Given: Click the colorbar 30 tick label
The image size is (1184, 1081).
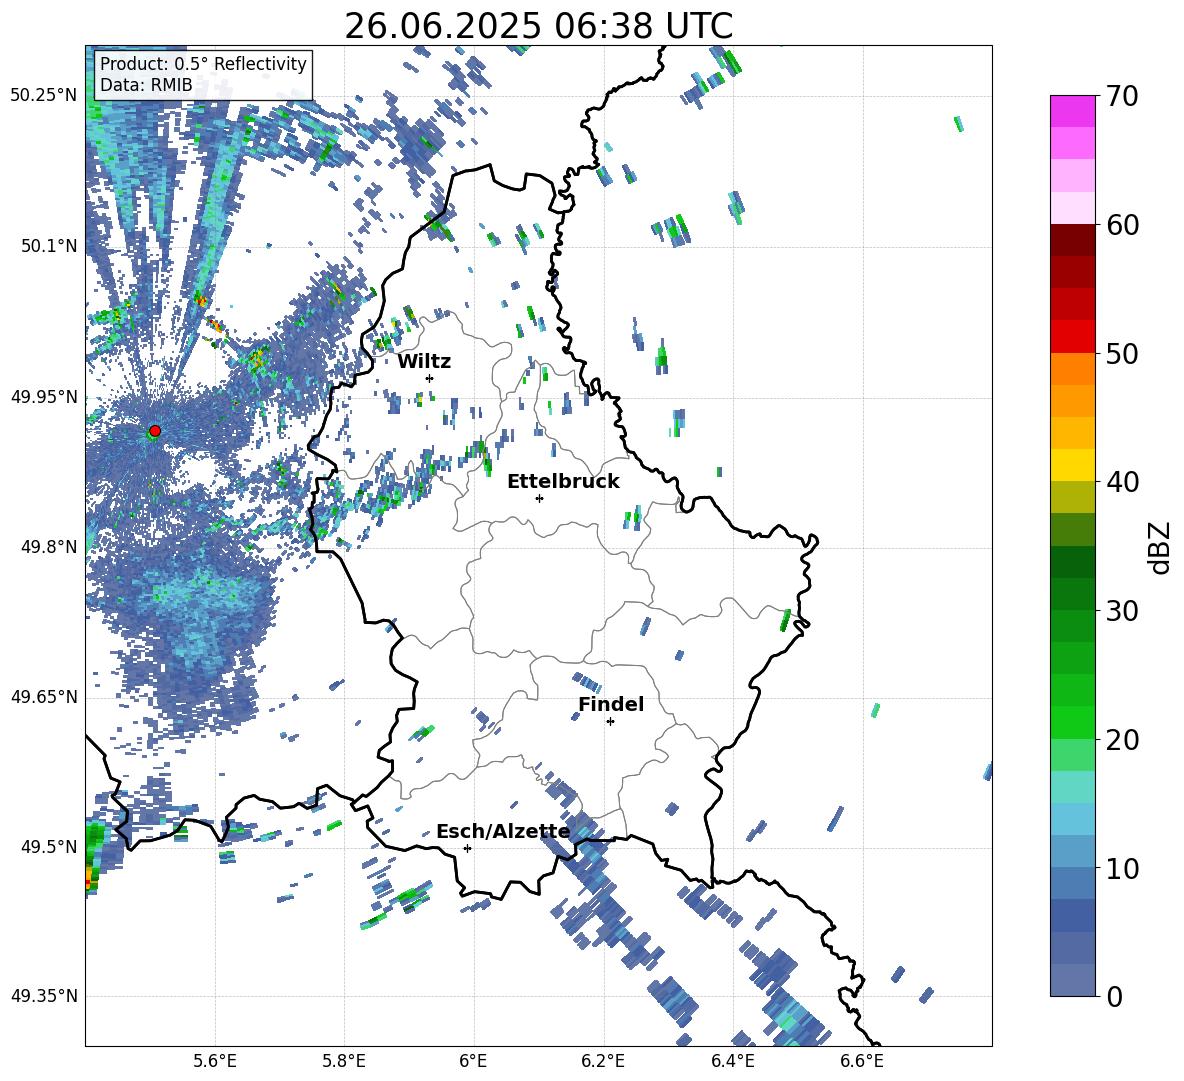Looking at the screenshot, I should point(1122,611).
